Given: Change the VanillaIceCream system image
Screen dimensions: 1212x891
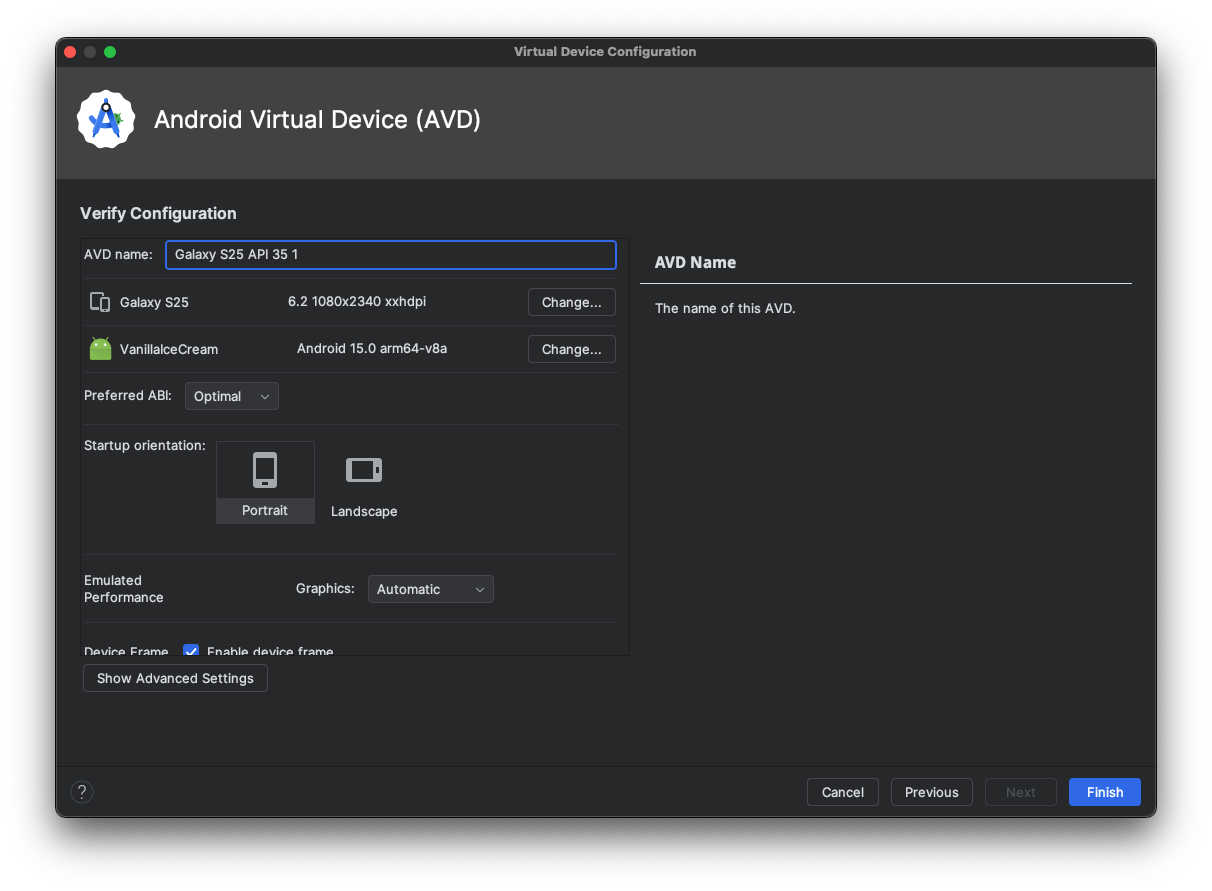Looking at the screenshot, I should coord(572,349).
